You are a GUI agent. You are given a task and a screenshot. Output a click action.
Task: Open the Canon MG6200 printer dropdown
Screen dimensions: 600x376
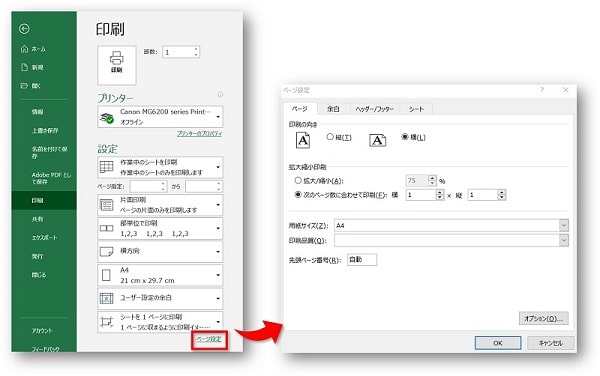(218, 116)
